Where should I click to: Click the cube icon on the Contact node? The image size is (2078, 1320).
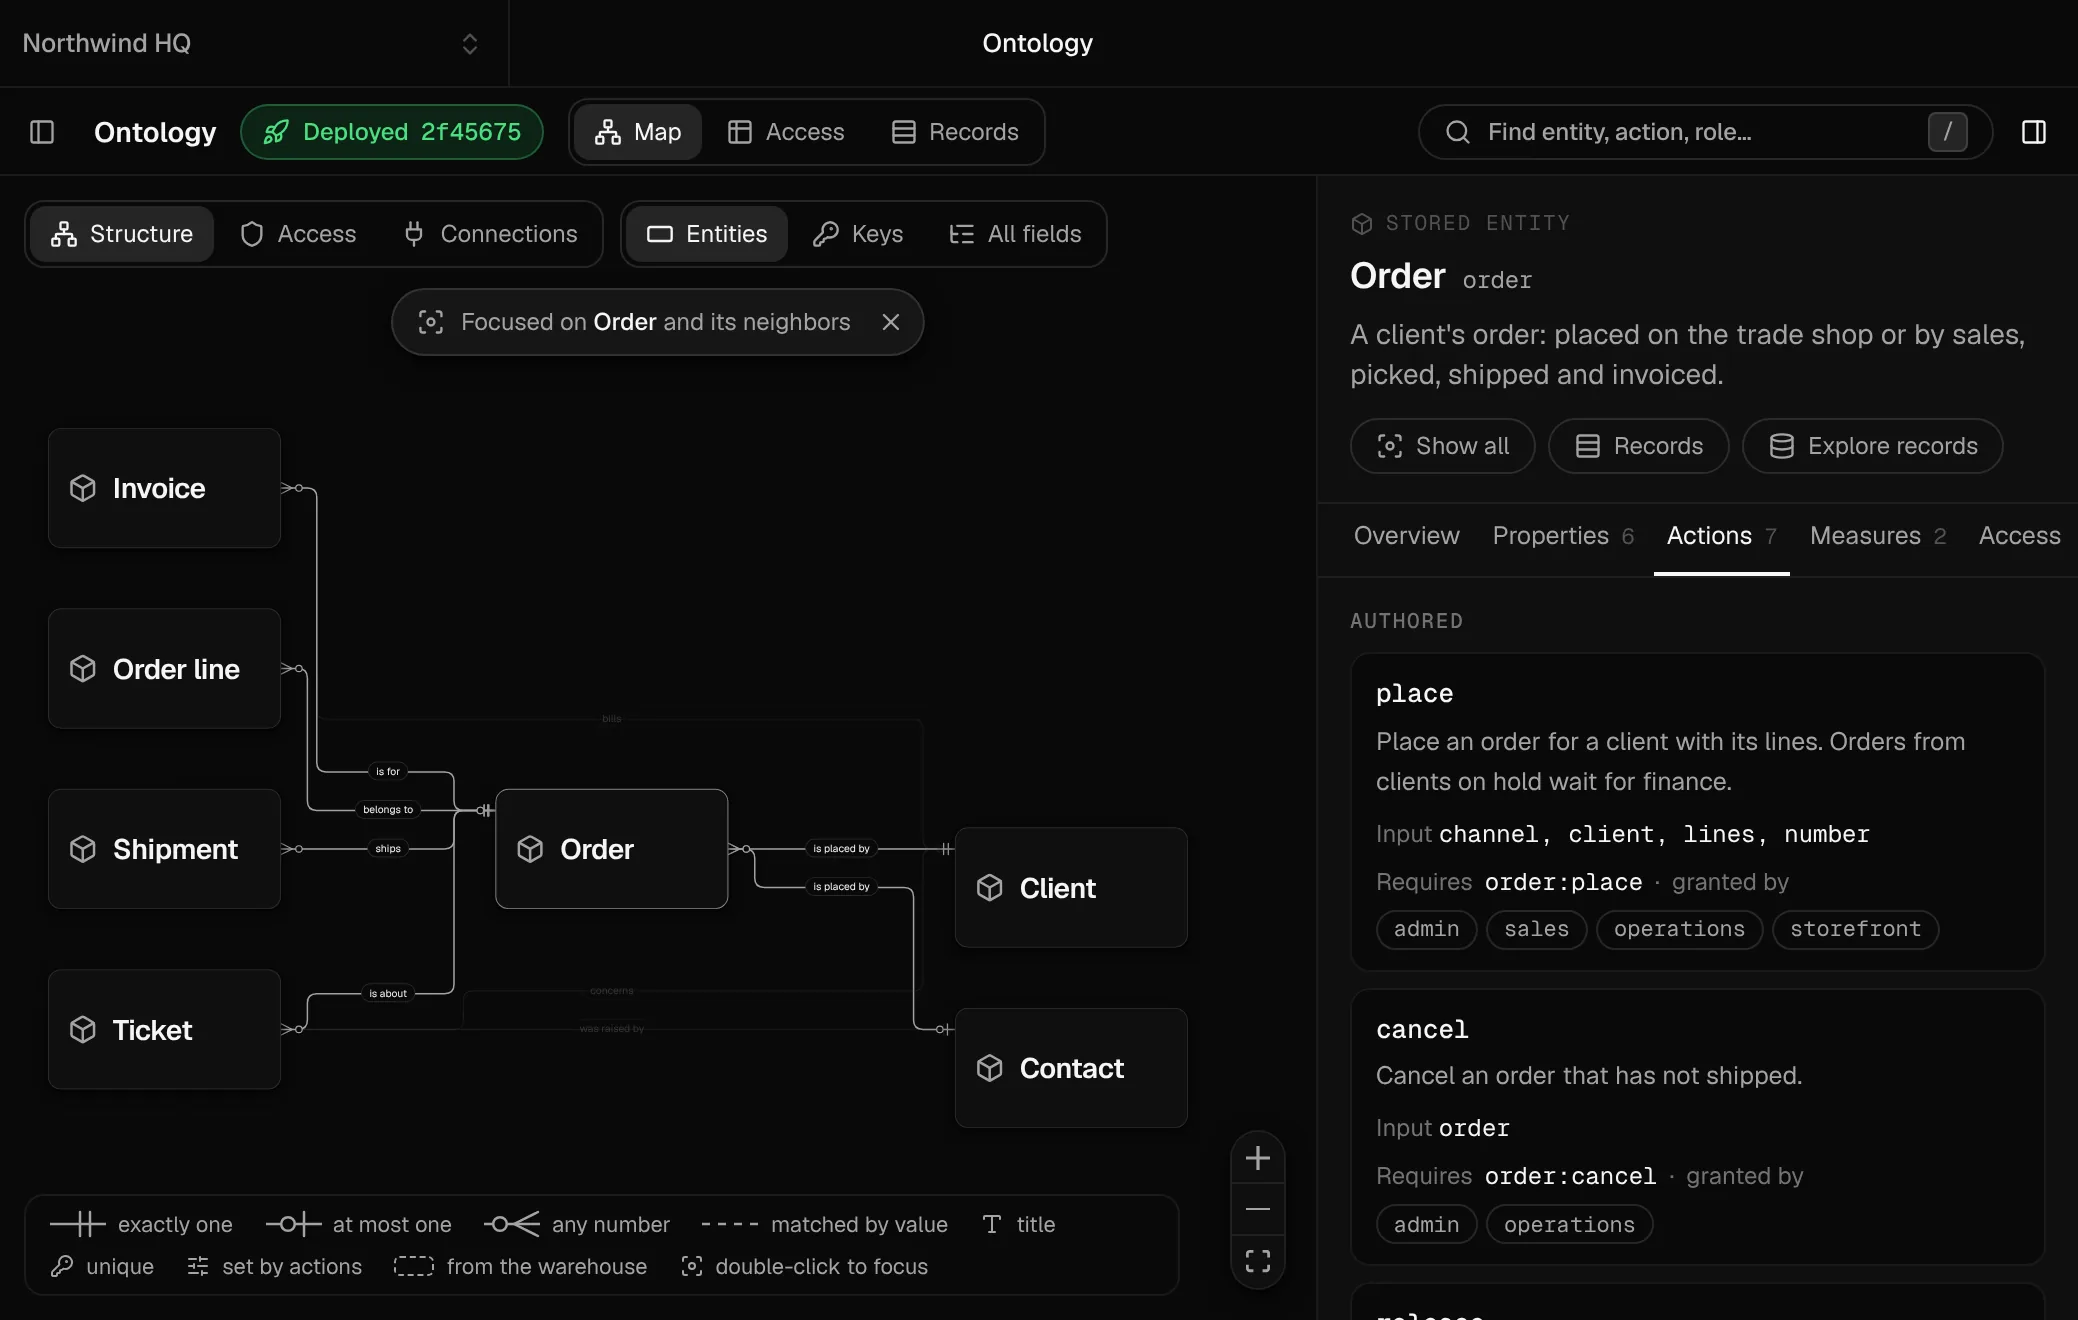pos(989,1068)
